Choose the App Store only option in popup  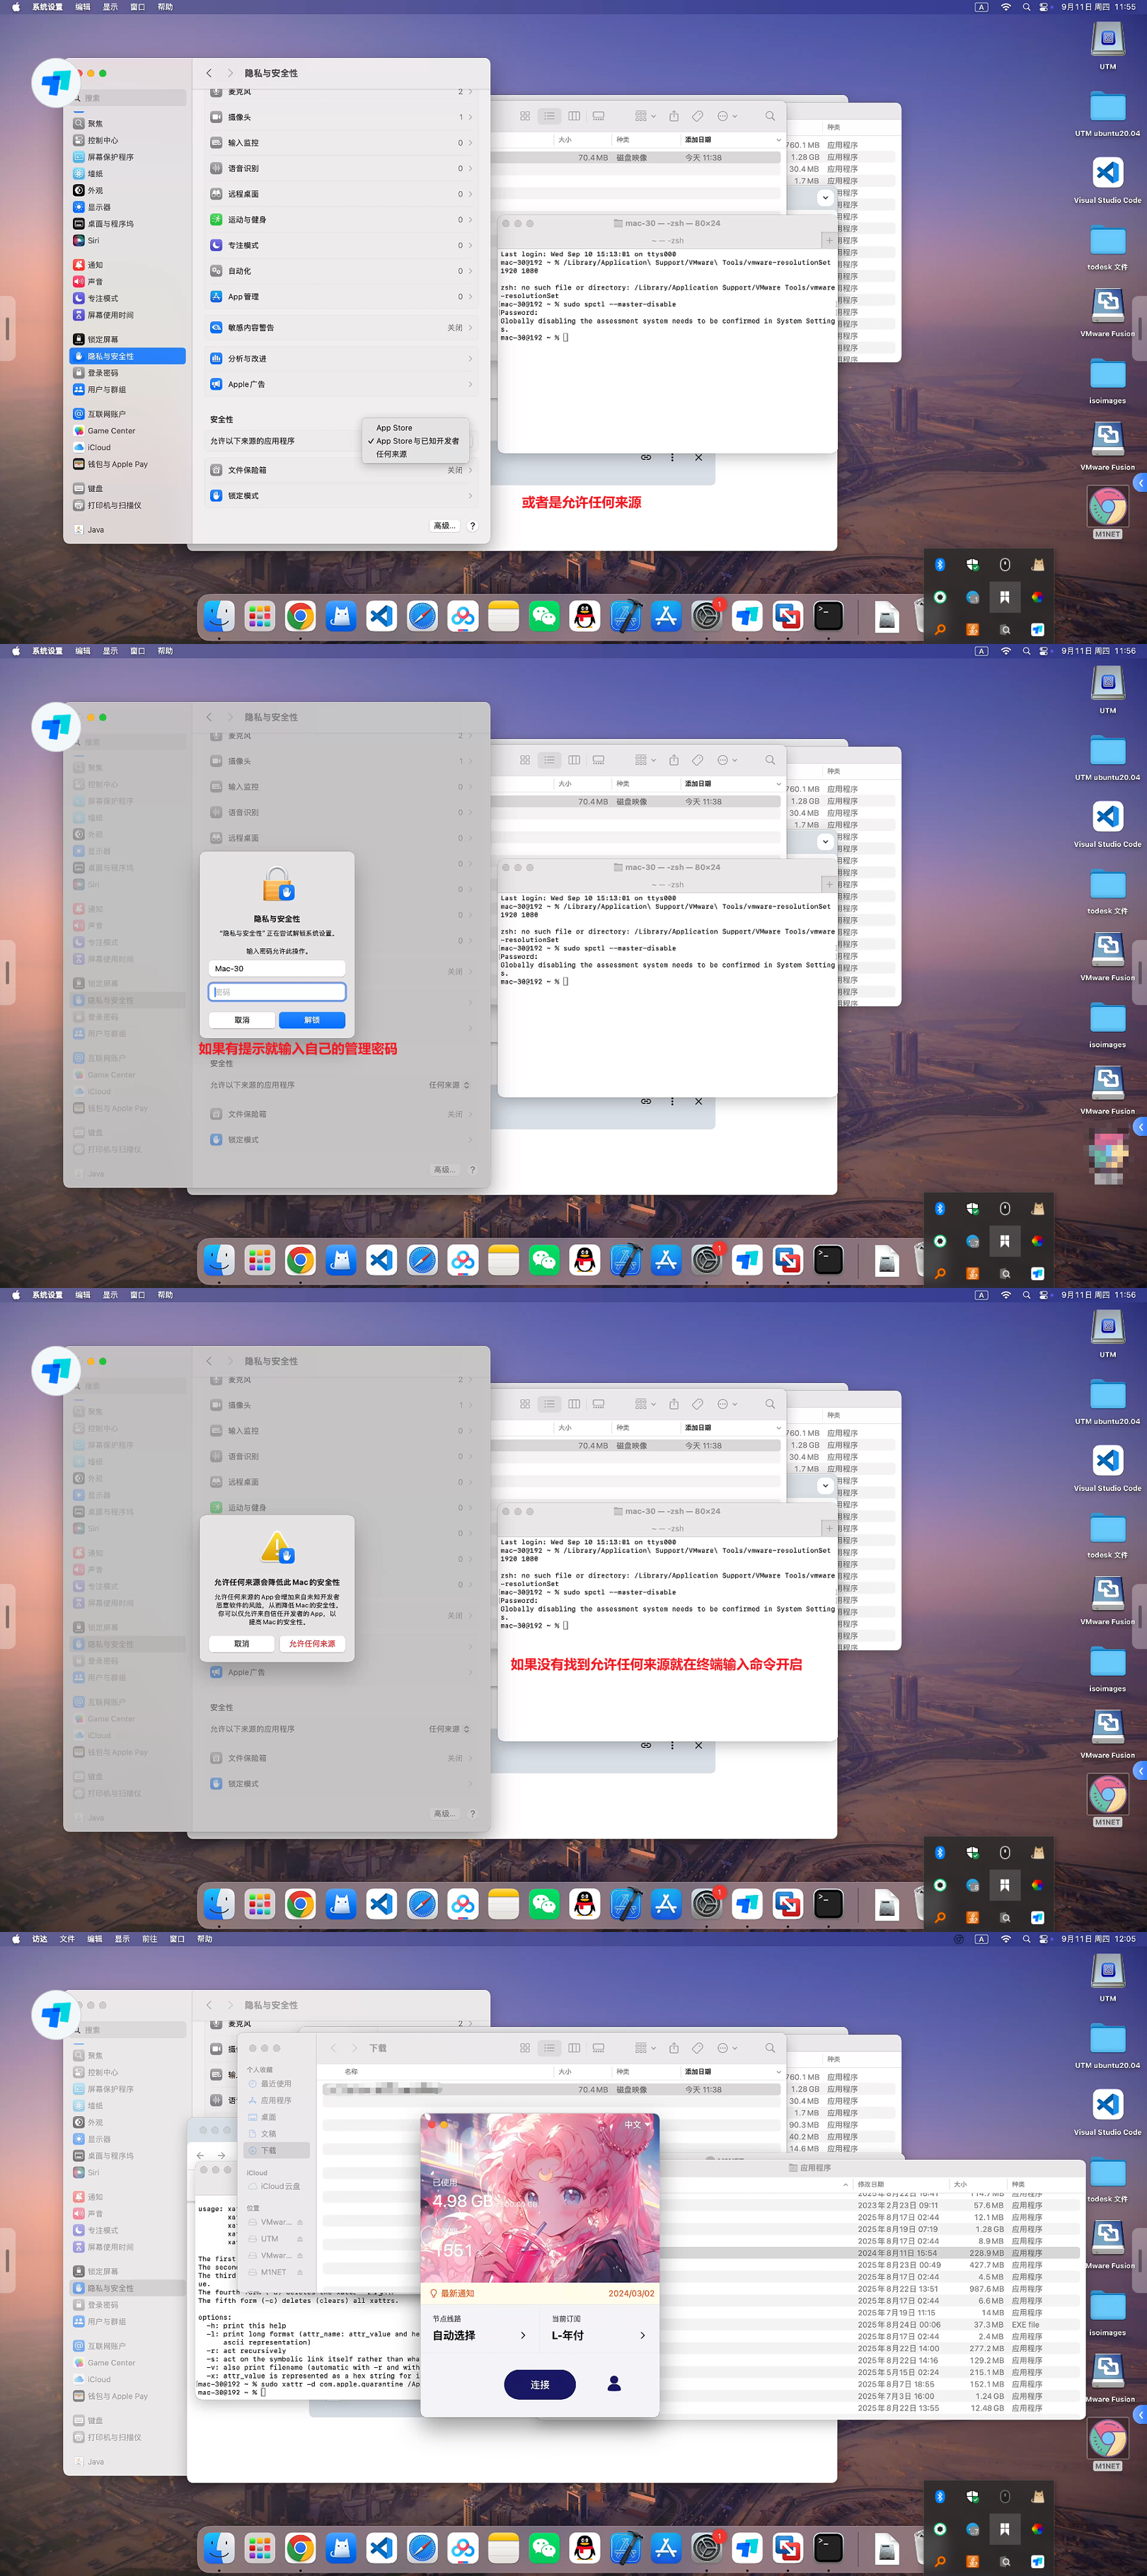click(394, 428)
